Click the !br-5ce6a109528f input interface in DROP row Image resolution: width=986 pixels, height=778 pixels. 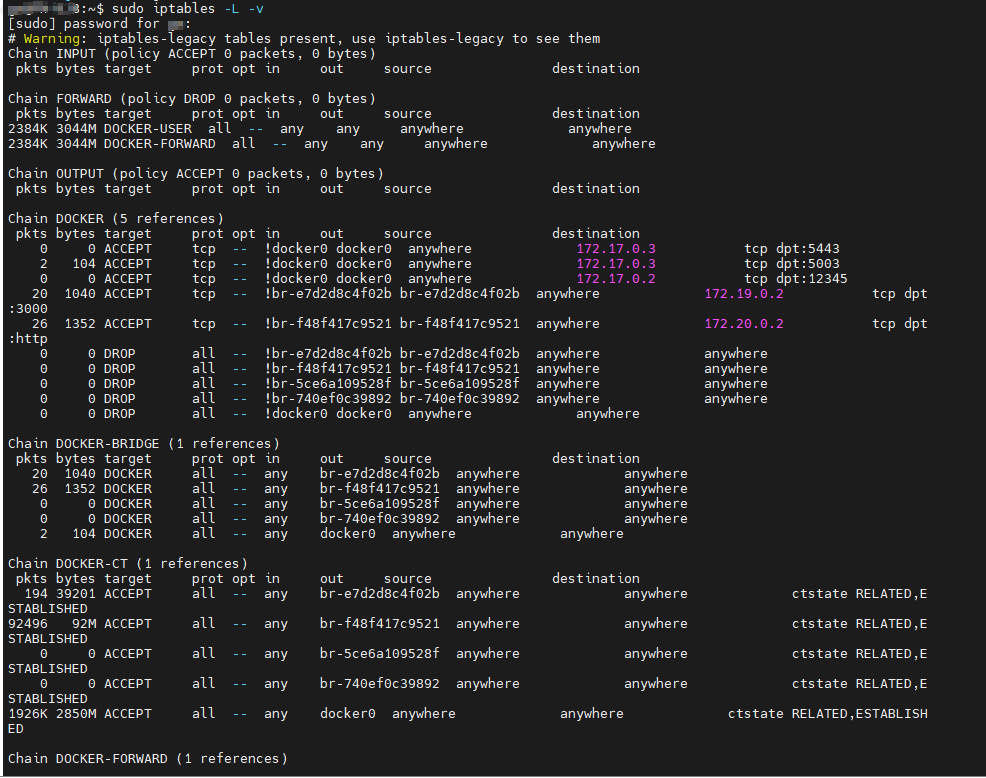[328, 384]
